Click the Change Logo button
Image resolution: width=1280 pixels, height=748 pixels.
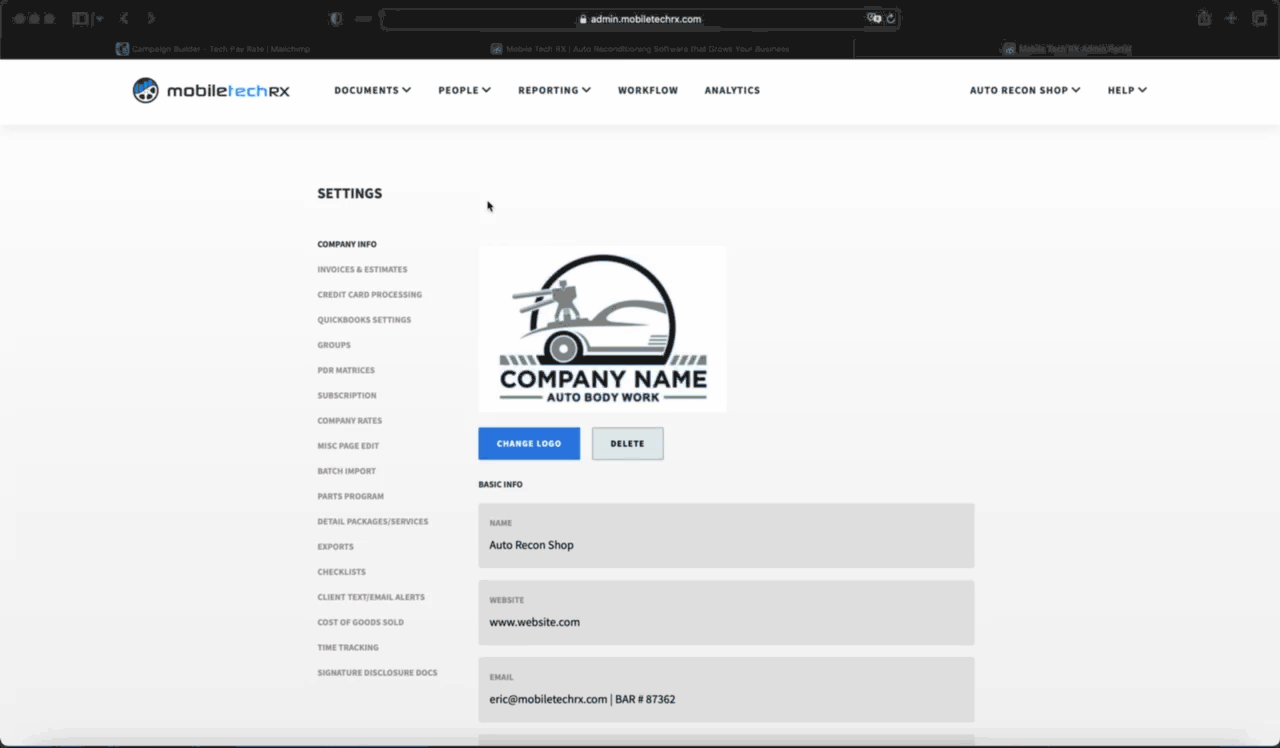[x=529, y=444]
